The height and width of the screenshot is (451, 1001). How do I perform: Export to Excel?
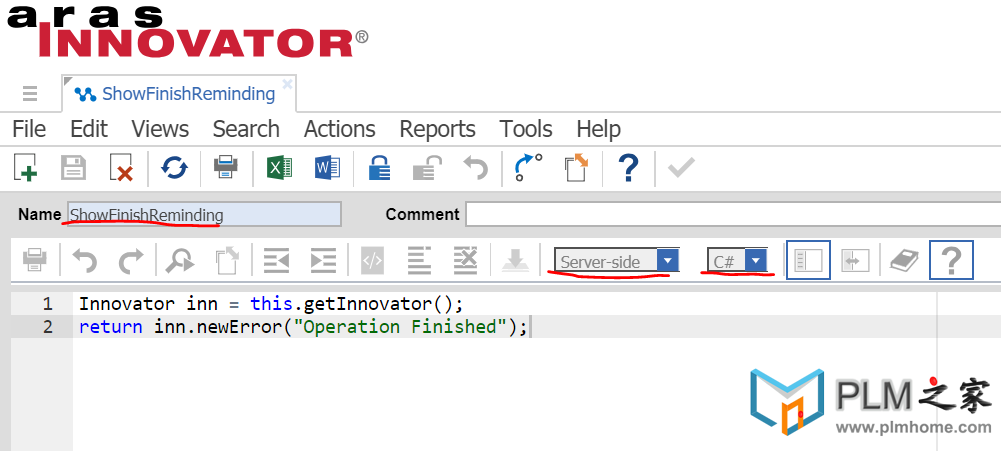pos(279,169)
